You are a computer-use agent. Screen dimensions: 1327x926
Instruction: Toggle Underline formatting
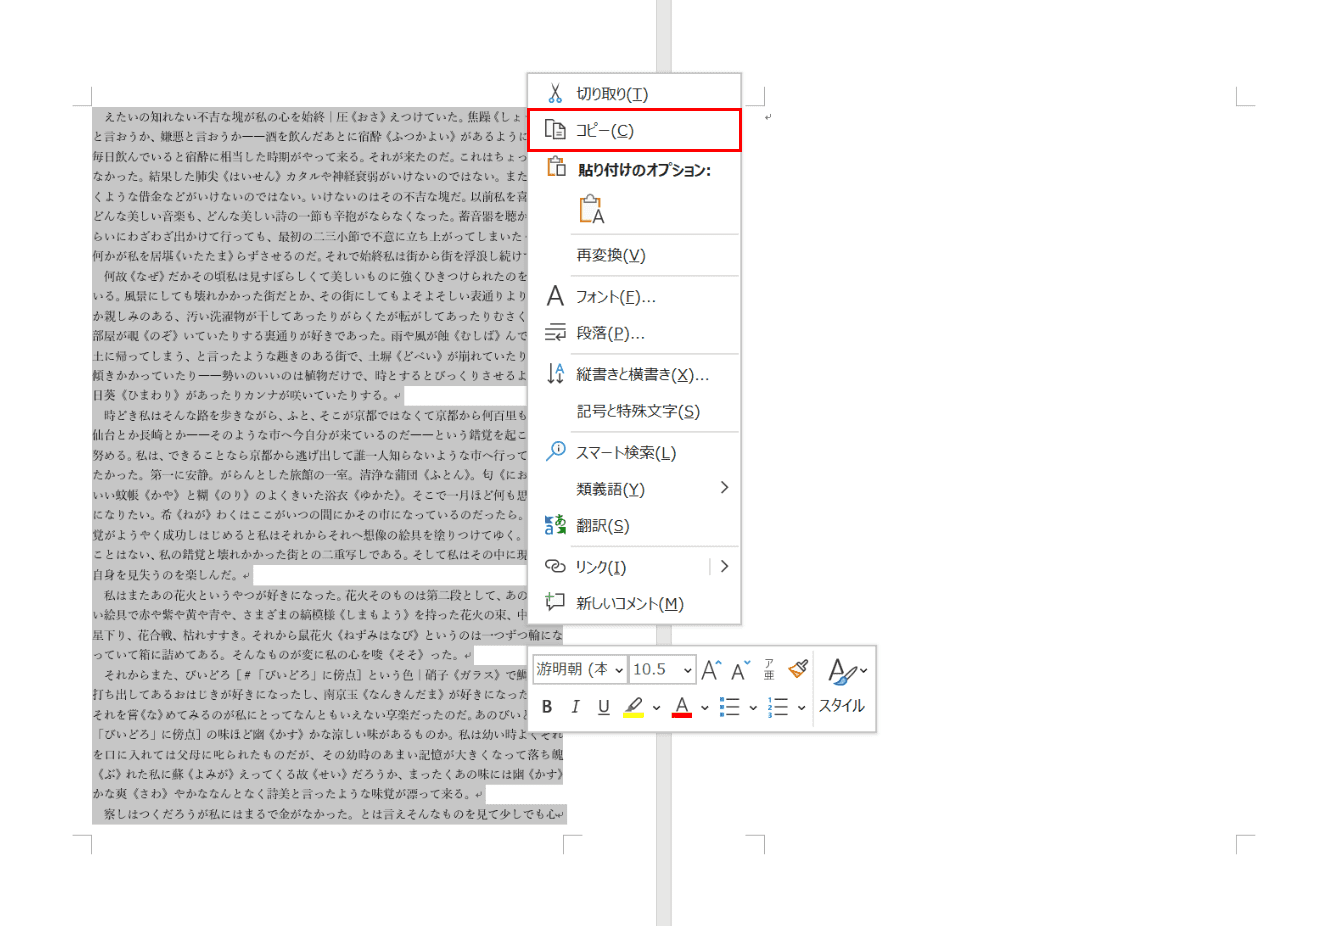tap(603, 707)
